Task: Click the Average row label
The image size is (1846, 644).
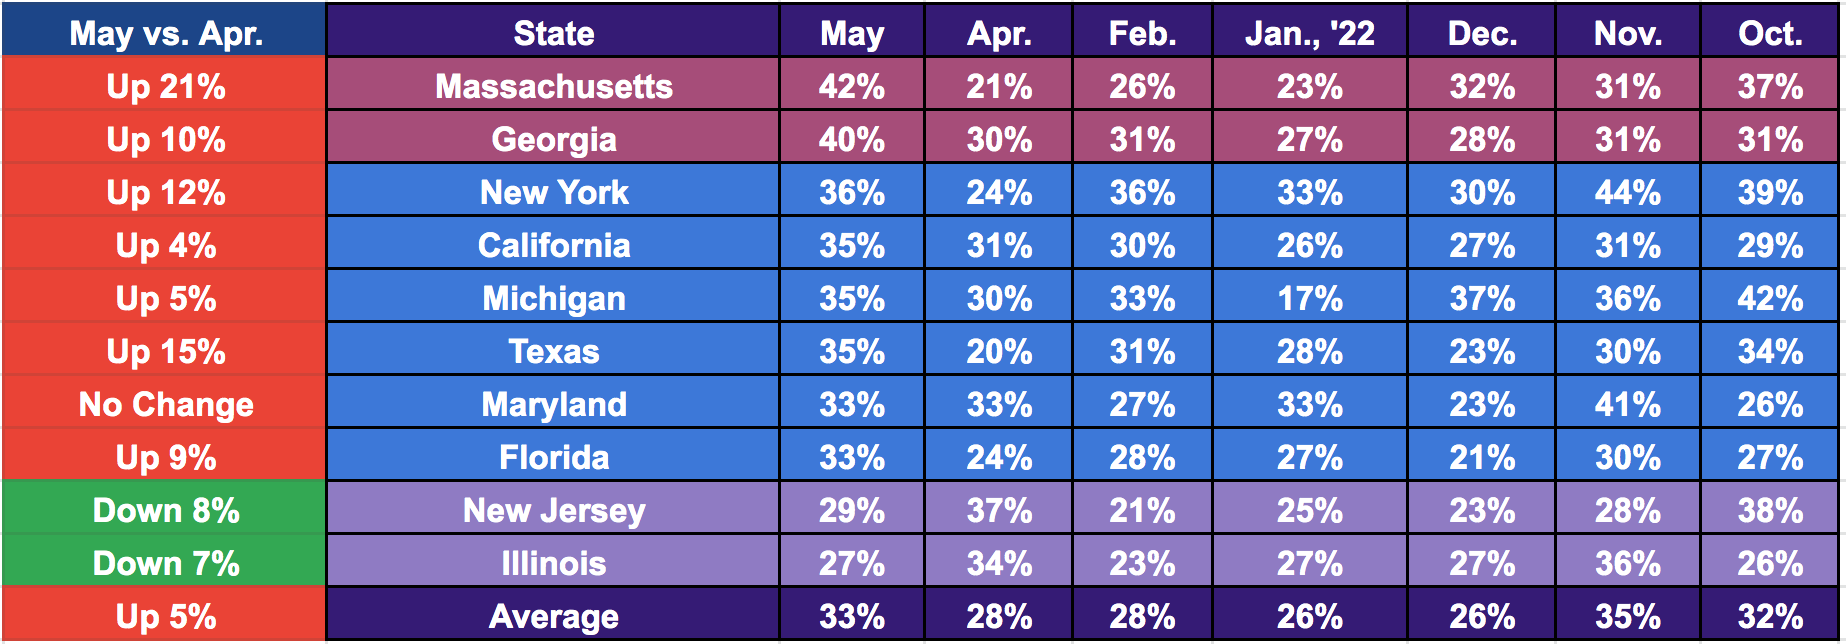Action: click(553, 616)
